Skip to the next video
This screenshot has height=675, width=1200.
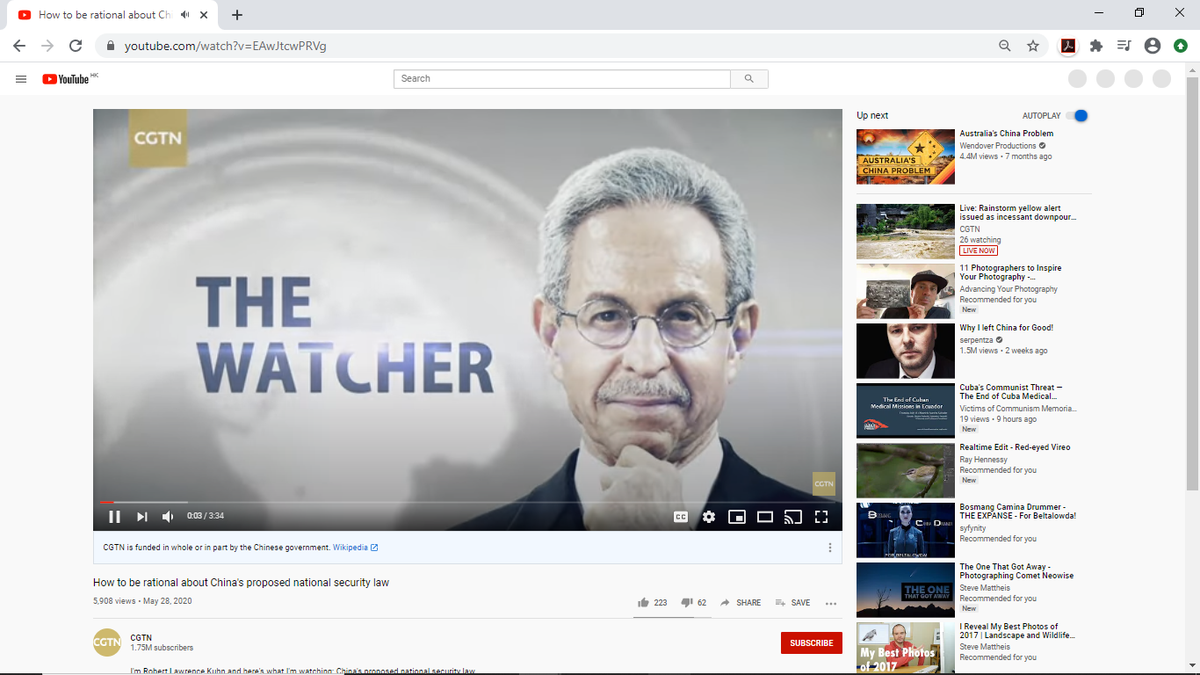(142, 517)
